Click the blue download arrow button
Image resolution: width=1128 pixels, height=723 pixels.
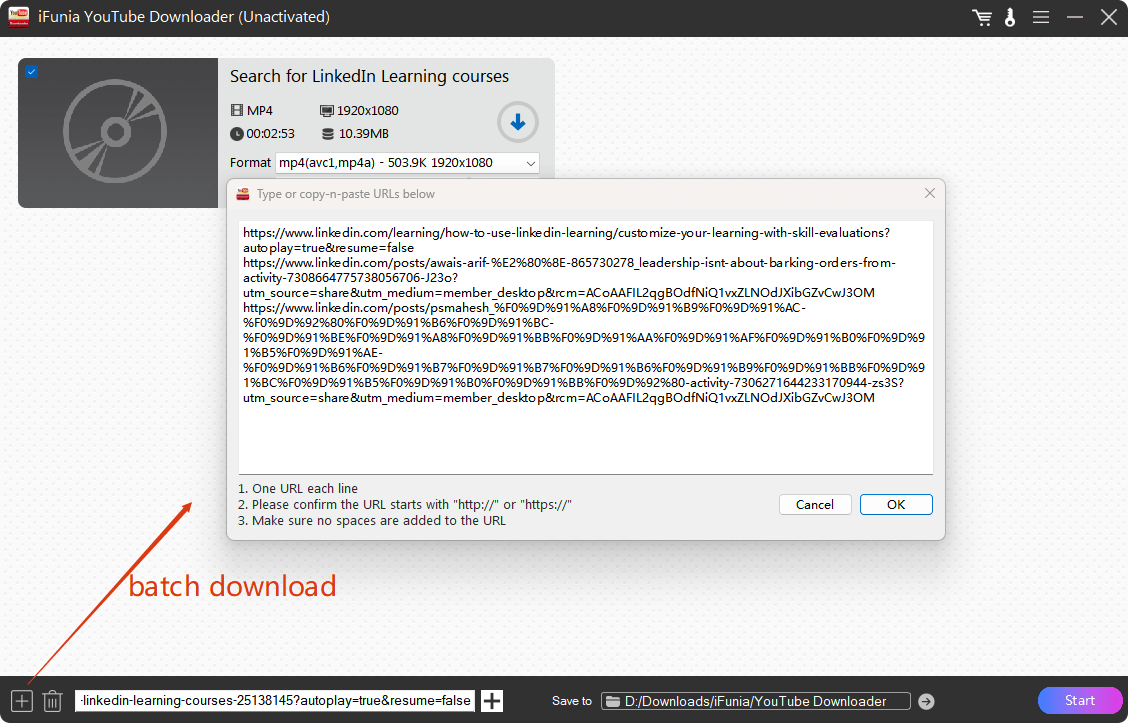click(x=517, y=123)
